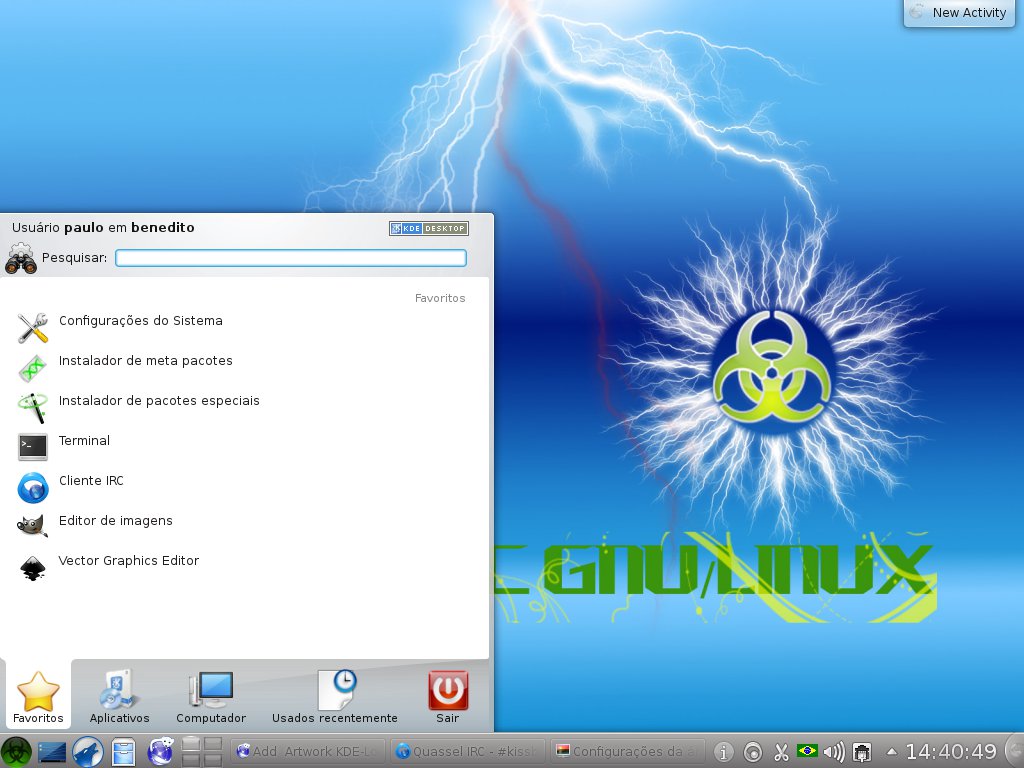This screenshot has width=1024, height=768.
Task: Click the user text 'Usuário paulo em benedito'
Action: pos(103,227)
